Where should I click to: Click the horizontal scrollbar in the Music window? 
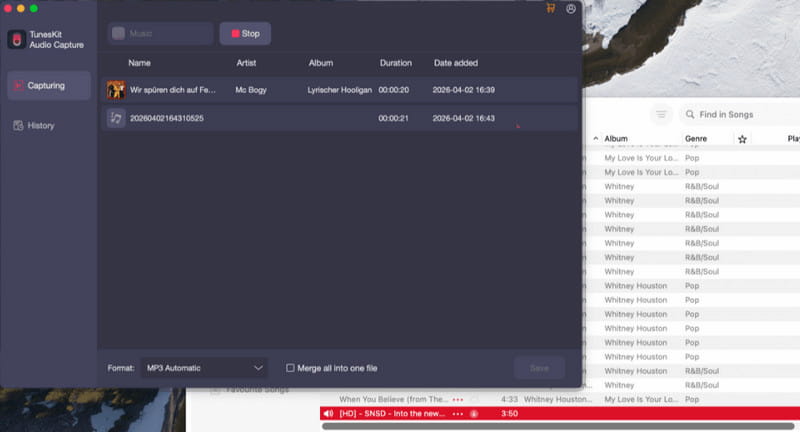558,426
